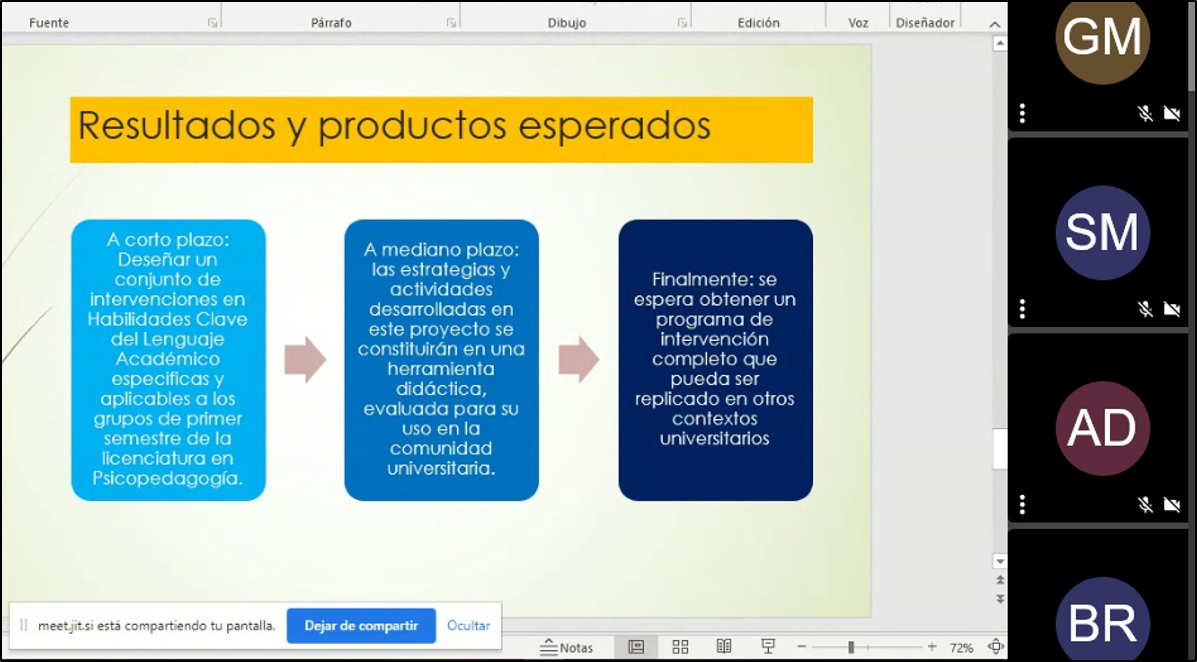
Task: Open the Notas pane from status bar
Action: 566,647
